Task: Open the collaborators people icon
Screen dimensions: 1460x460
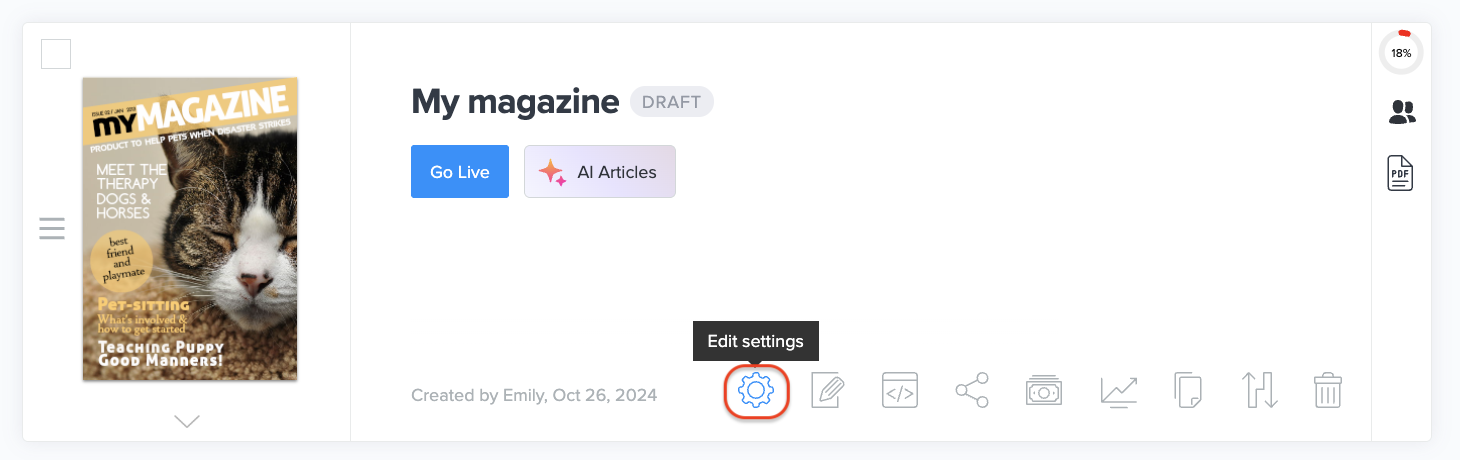Action: coord(1402,113)
